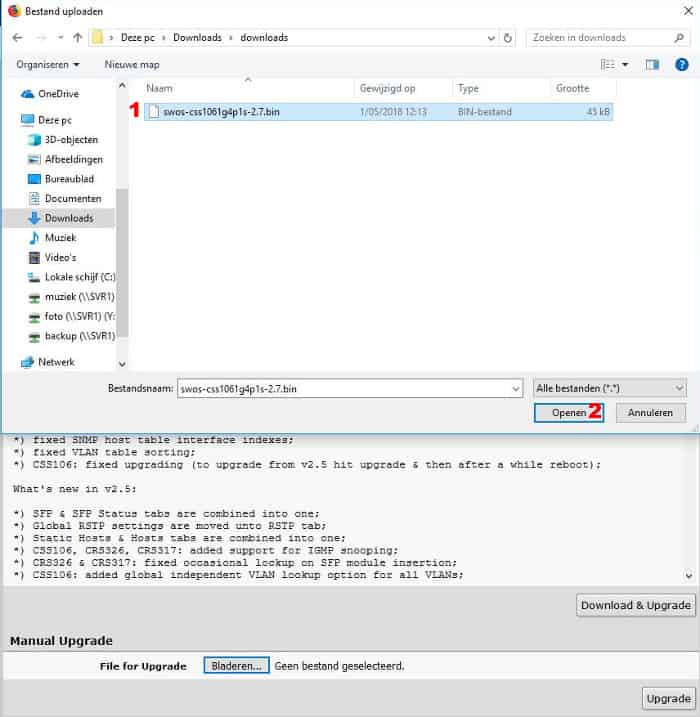The height and width of the screenshot is (717, 700).
Task: Click Download & Upgrade button
Action: [636, 605]
